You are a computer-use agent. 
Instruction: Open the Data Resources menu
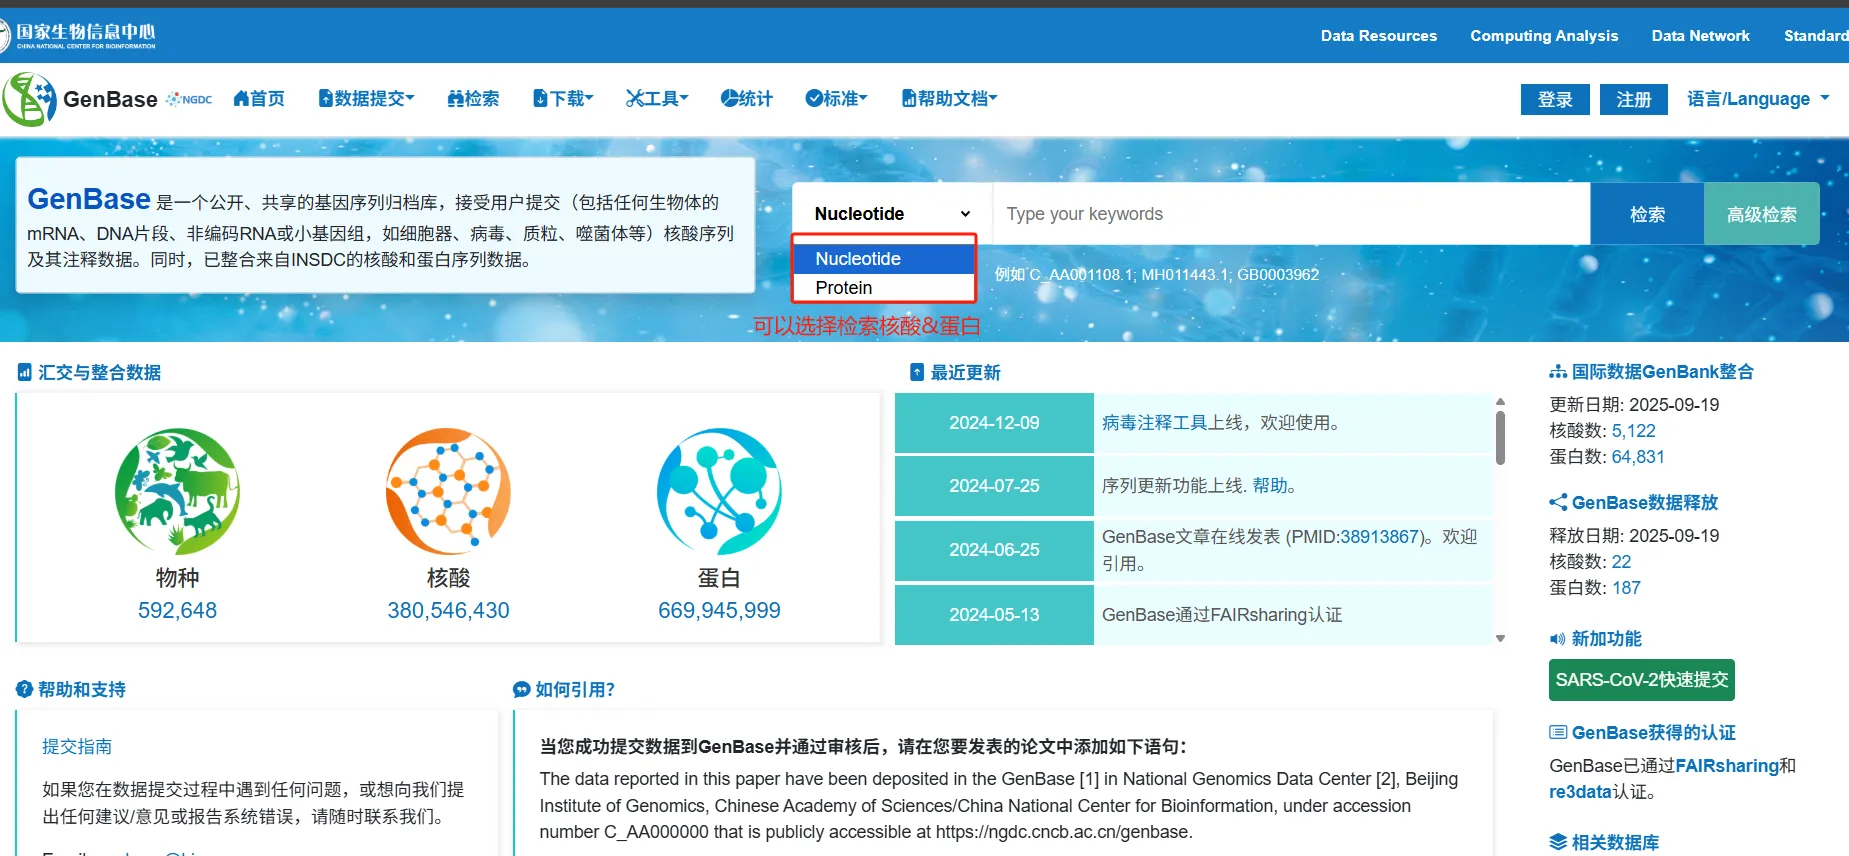click(1378, 36)
